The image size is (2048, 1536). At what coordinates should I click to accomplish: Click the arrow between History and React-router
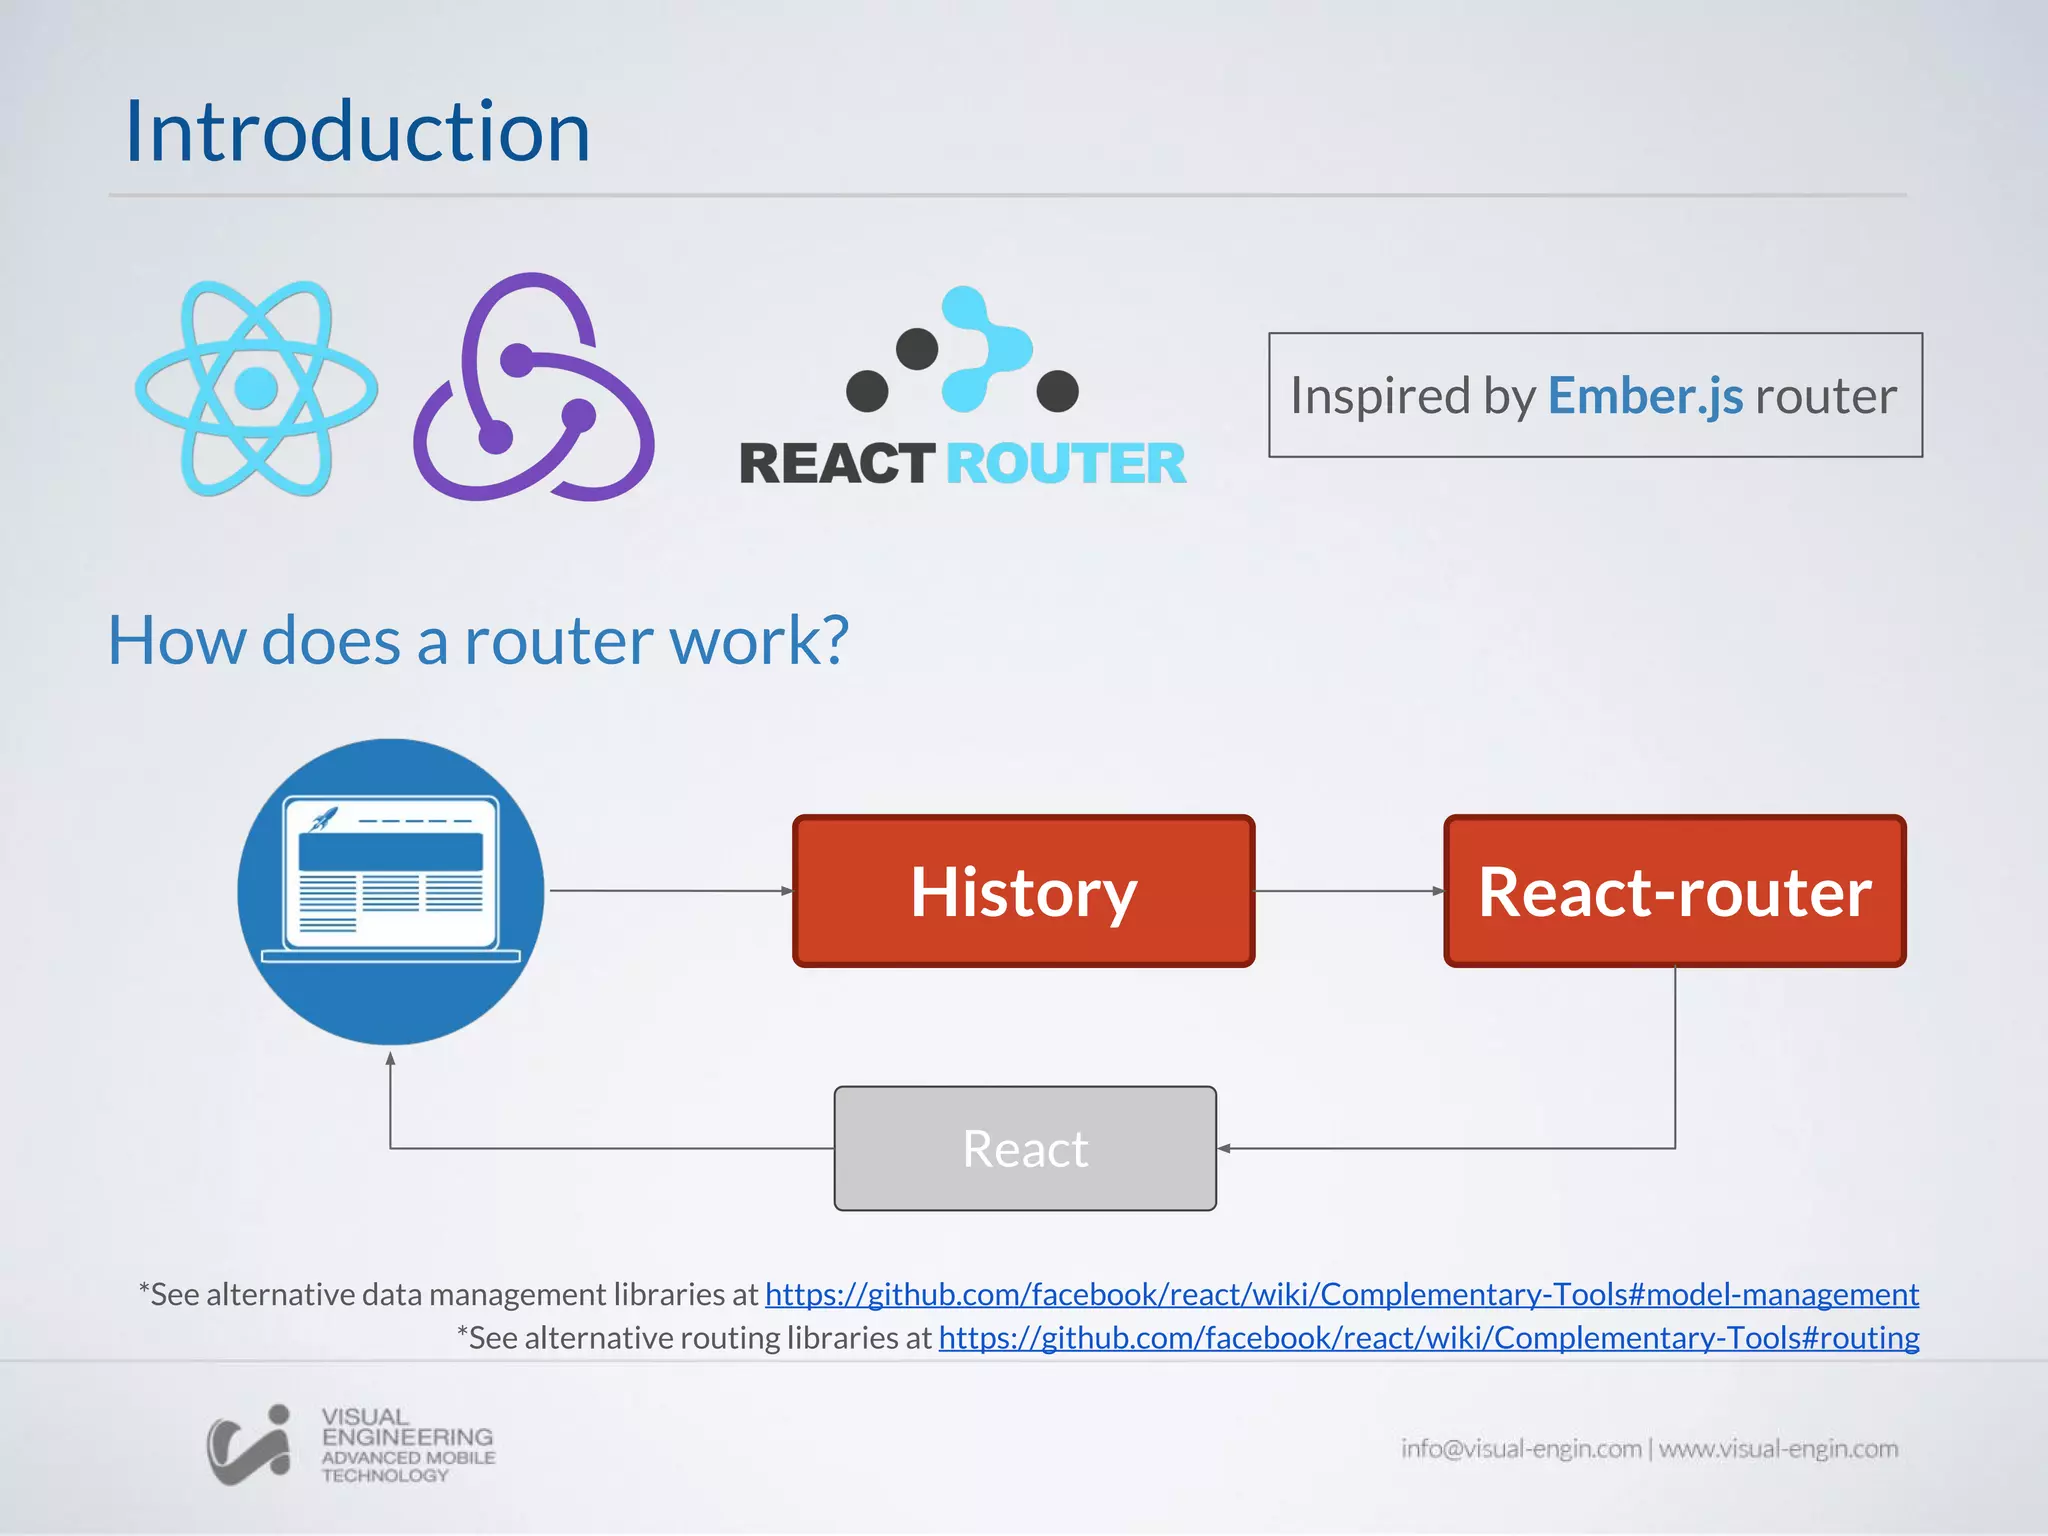coord(1348,890)
